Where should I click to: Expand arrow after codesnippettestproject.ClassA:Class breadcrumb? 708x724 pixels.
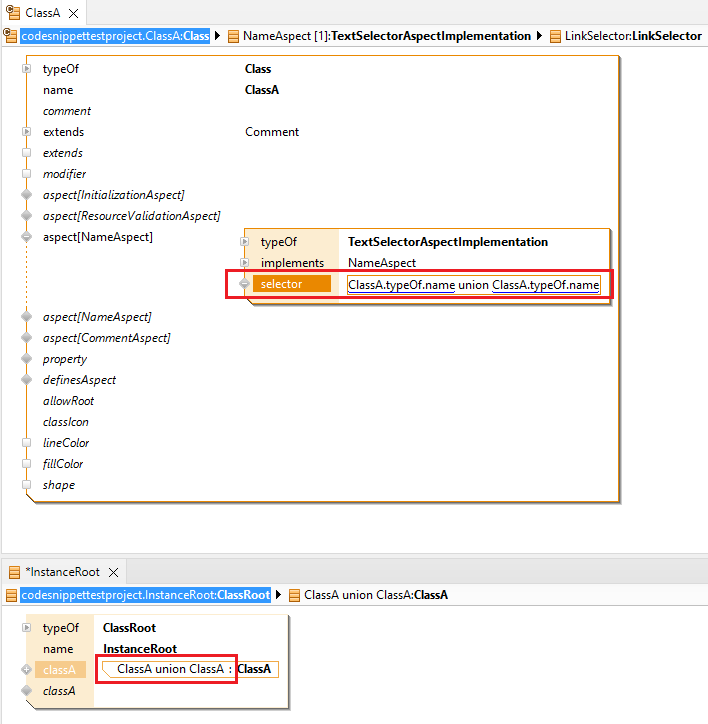pos(218,36)
